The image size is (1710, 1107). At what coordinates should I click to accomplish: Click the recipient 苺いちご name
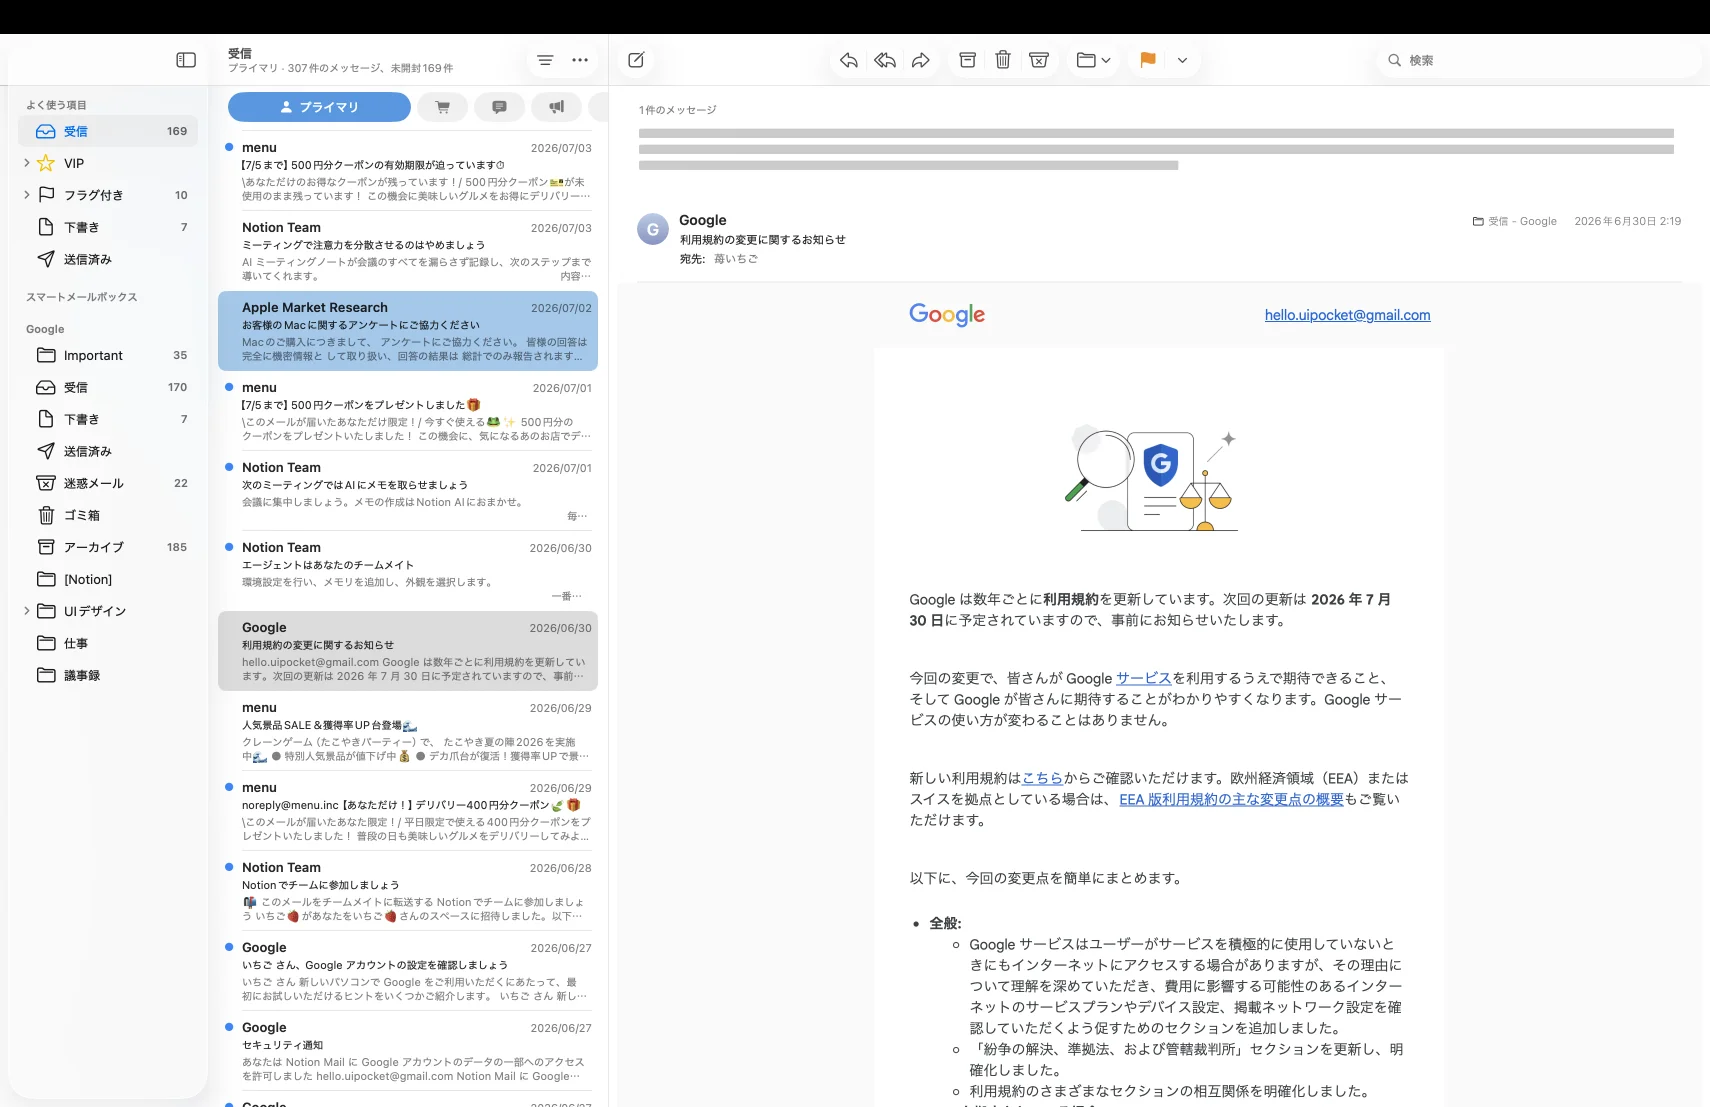pos(736,259)
